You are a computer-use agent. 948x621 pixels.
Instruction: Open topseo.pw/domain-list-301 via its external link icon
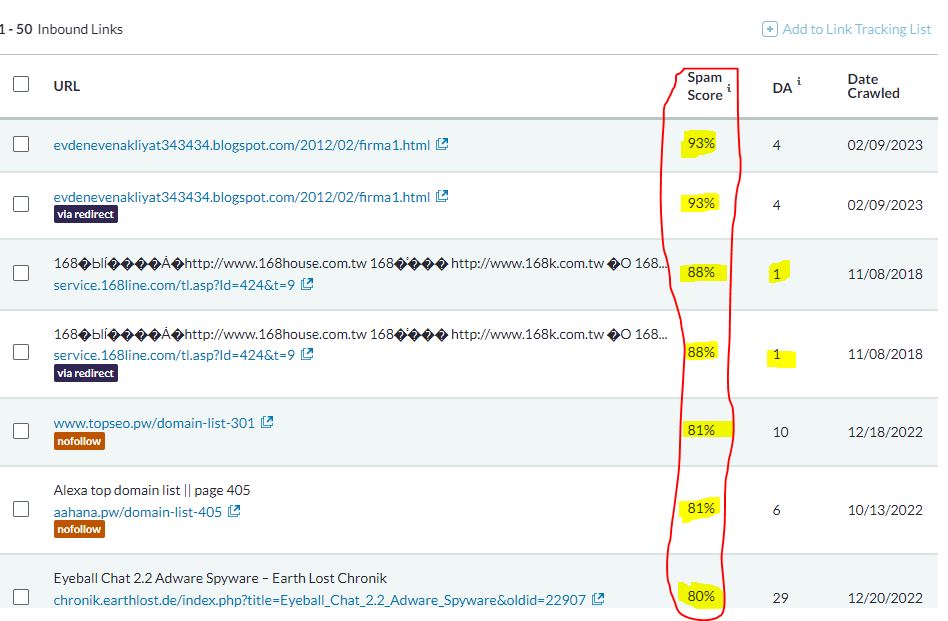266,421
